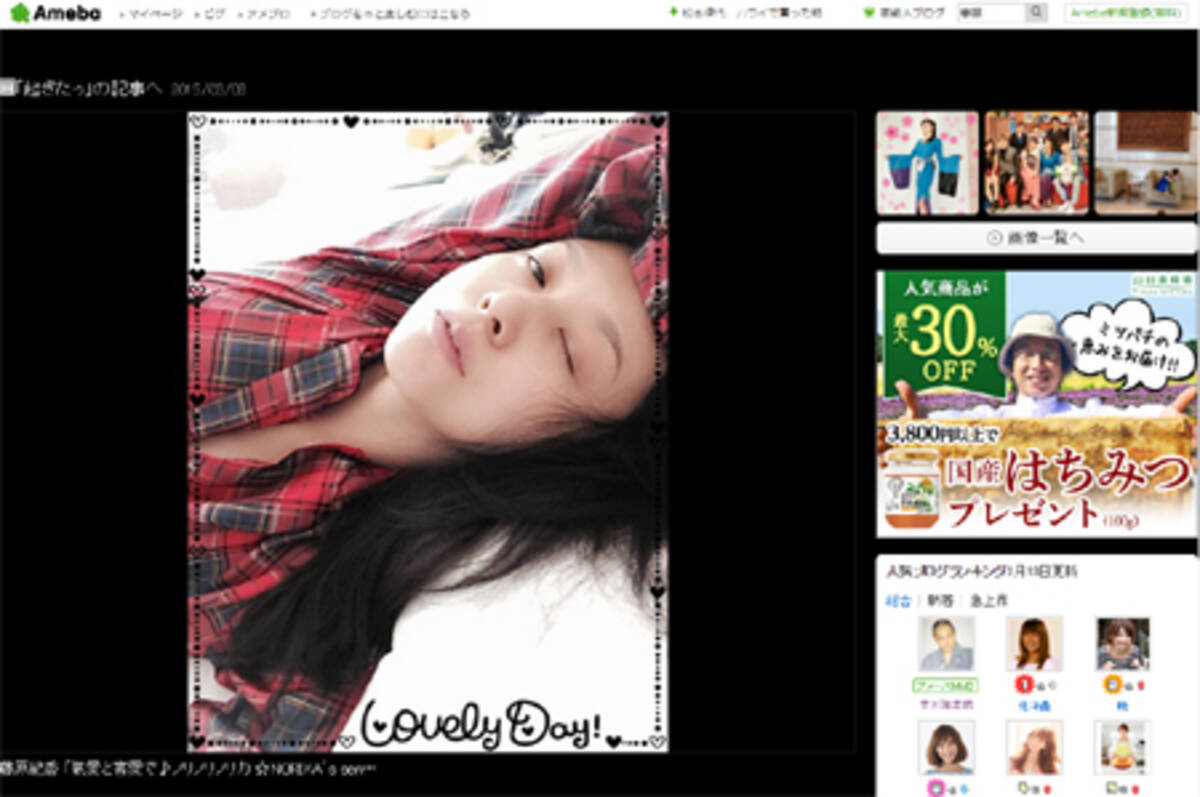The width and height of the screenshot is (1200, 797).
Task: Click the header search input field
Action: tap(990, 14)
